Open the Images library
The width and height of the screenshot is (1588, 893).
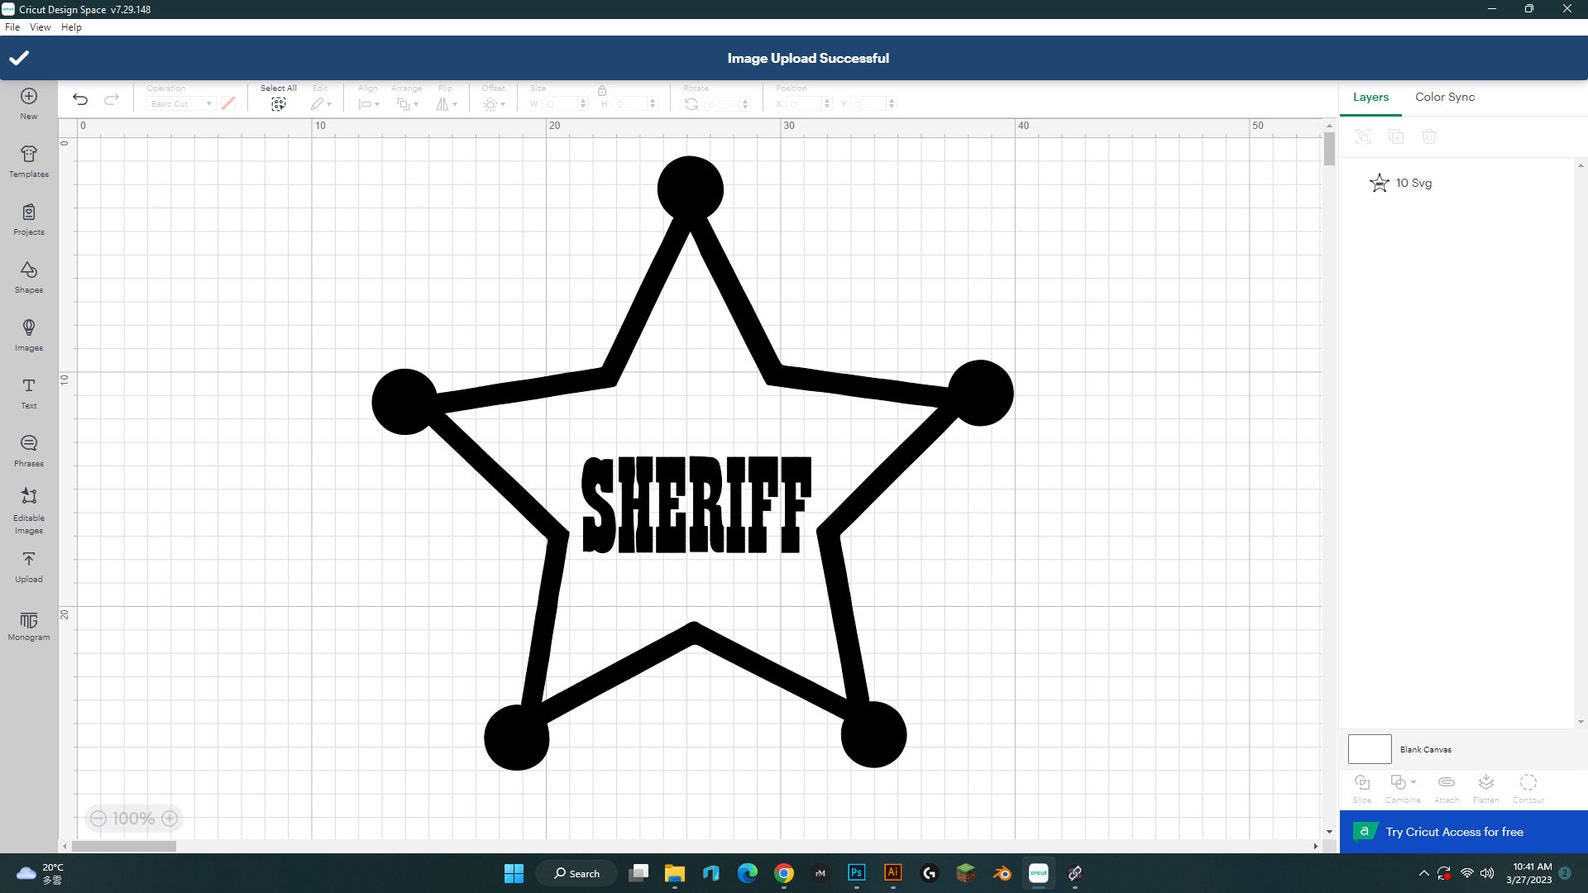[x=29, y=334]
